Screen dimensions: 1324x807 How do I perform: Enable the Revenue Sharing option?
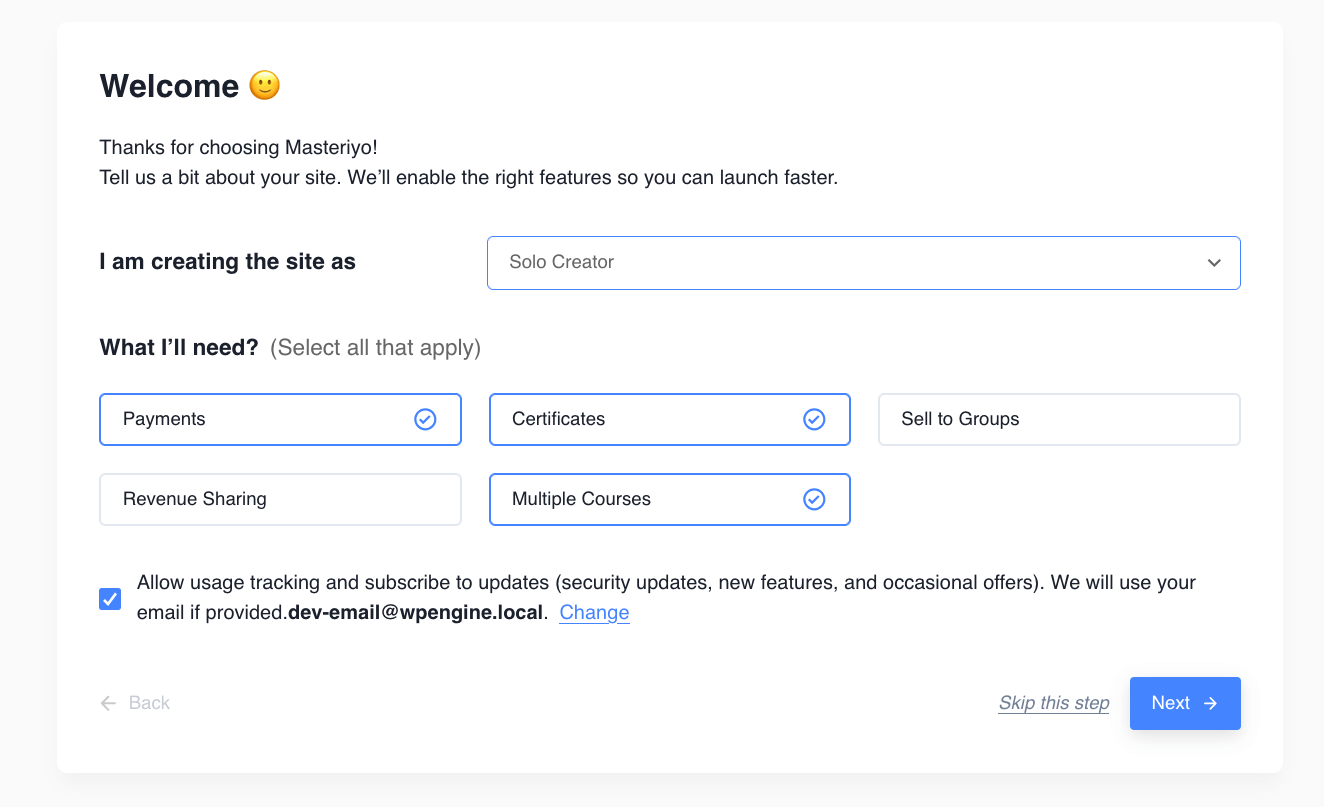(280, 499)
